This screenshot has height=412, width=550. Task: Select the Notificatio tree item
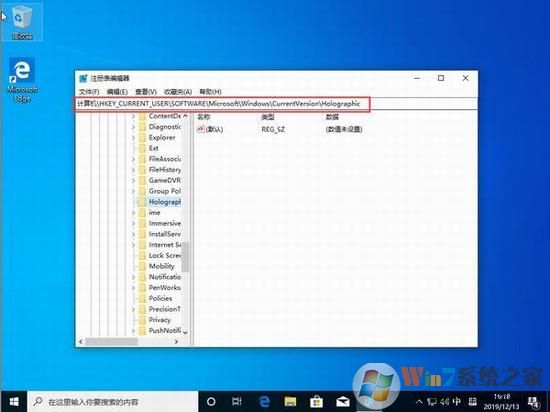[165, 277]
